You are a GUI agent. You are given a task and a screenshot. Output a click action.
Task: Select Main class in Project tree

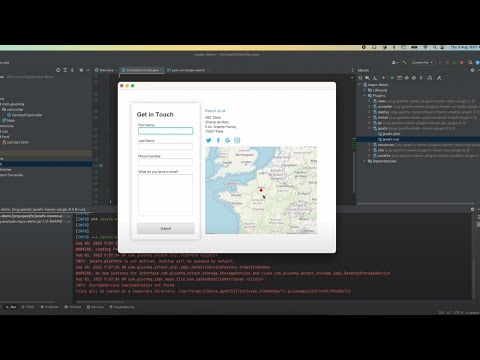coord(9,120)
